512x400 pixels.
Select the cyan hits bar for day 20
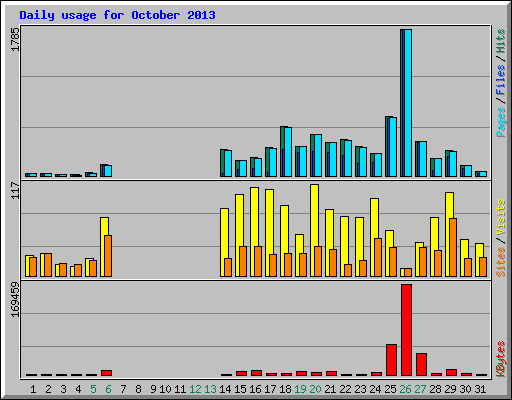(318, 156)
